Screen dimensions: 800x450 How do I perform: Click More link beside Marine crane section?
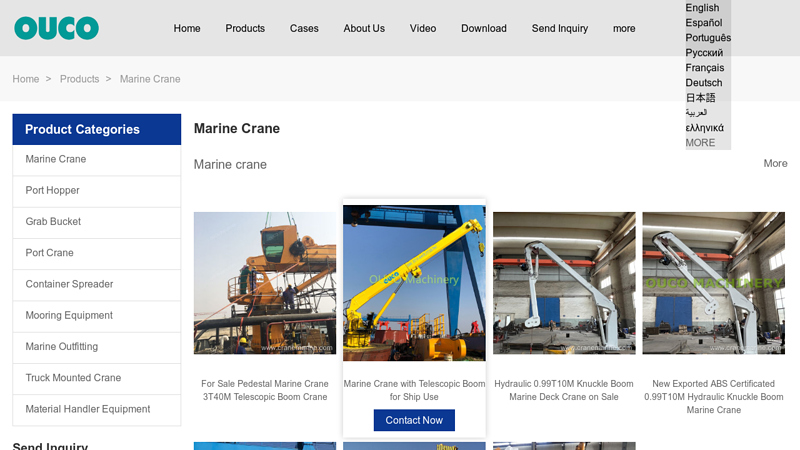[x=775, y=163]
